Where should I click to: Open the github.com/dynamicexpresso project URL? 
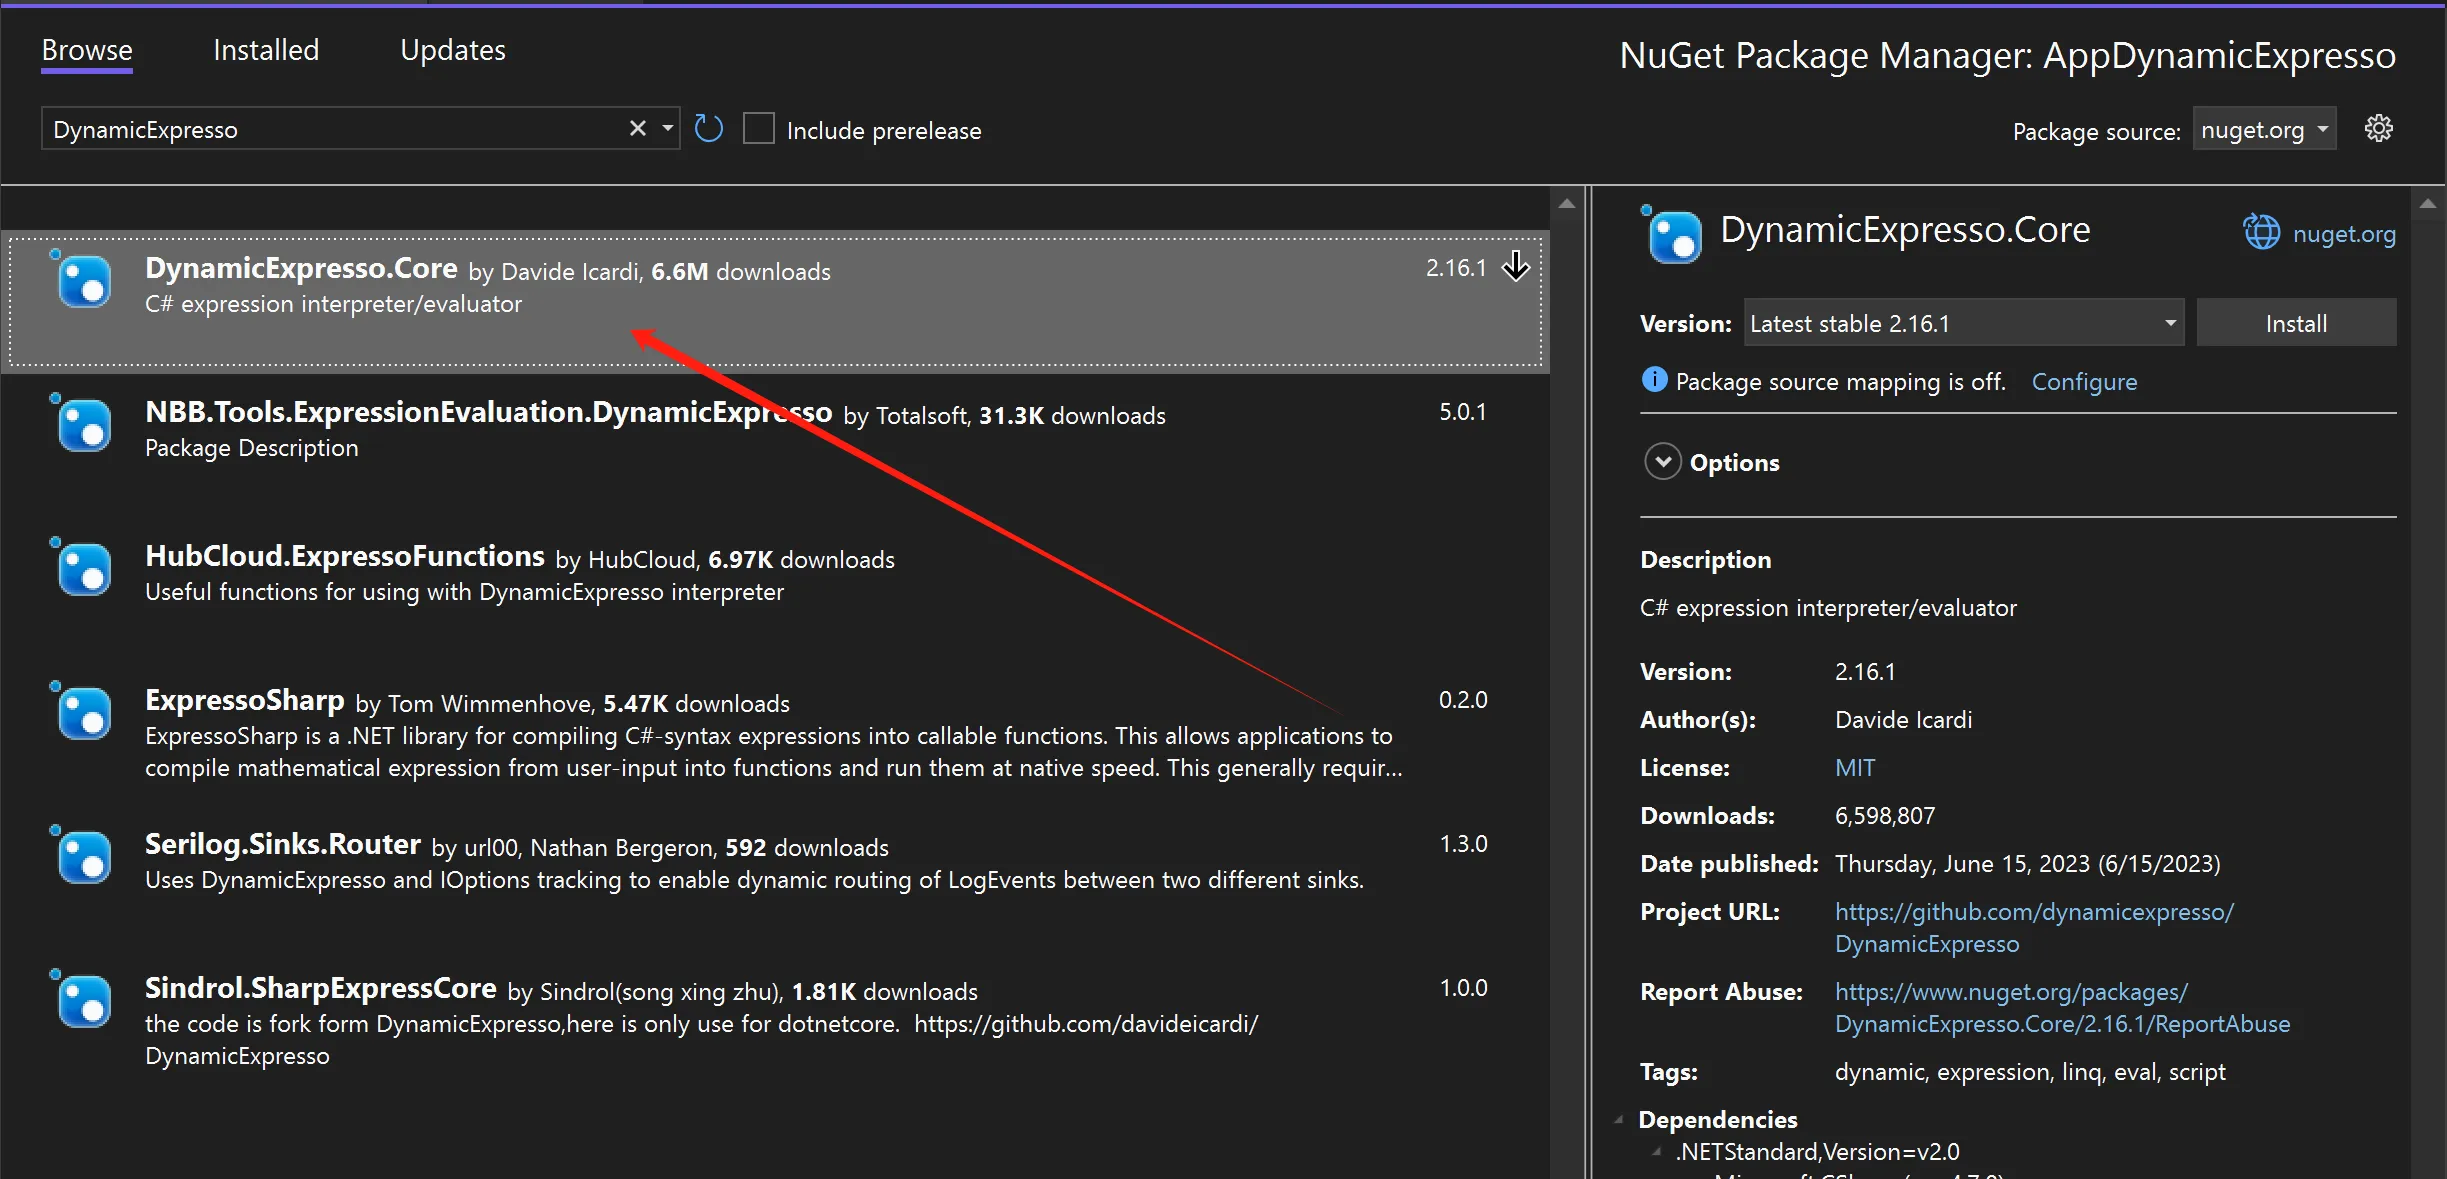pos(2034,928)
